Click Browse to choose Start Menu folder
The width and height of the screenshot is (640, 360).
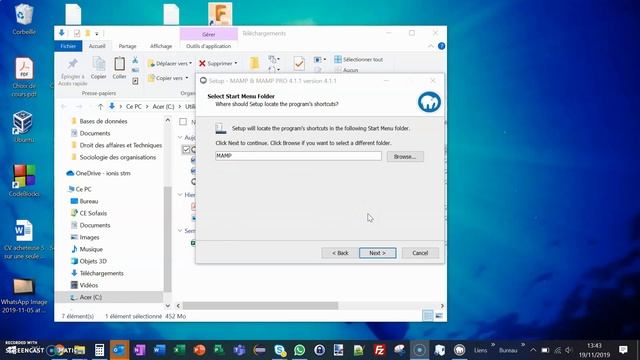click(405, 156)
